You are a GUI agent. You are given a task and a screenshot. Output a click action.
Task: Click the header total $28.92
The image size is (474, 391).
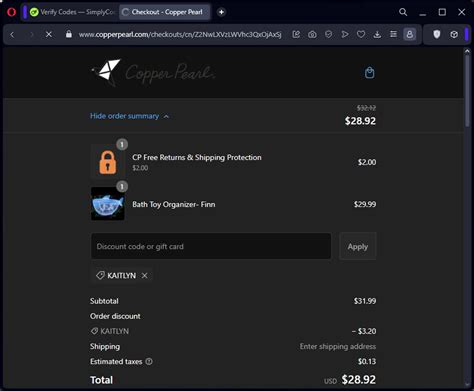[360, 121]
